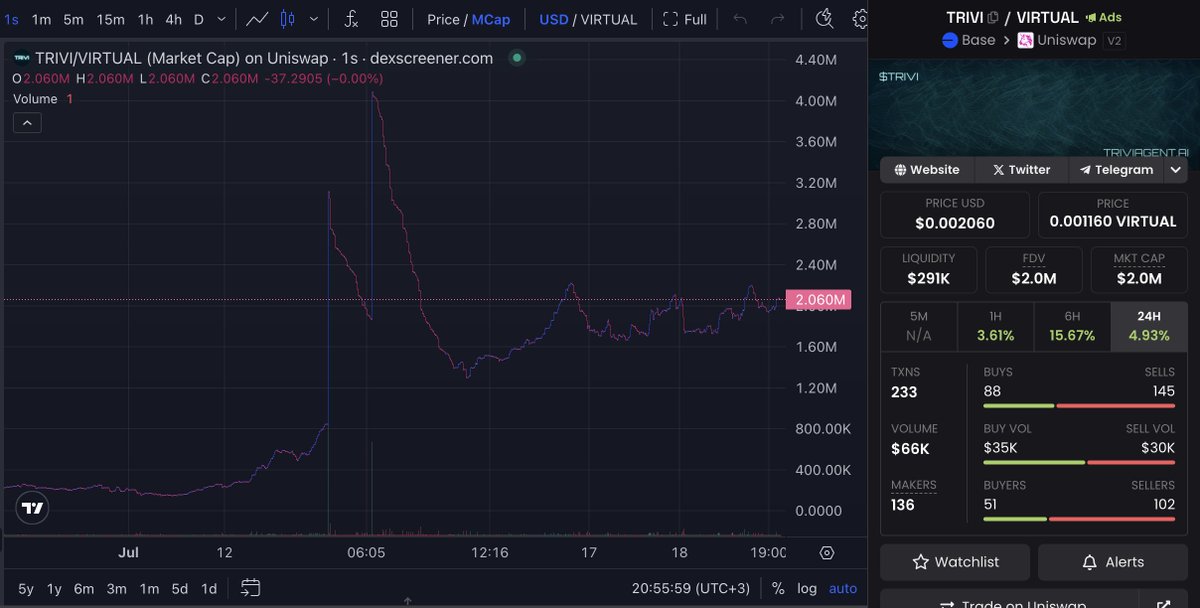Viewport: 1200px width, 608px height.
Task: Open the indicators fx icon
Action: pyautogui.click(x=351, y=19)
